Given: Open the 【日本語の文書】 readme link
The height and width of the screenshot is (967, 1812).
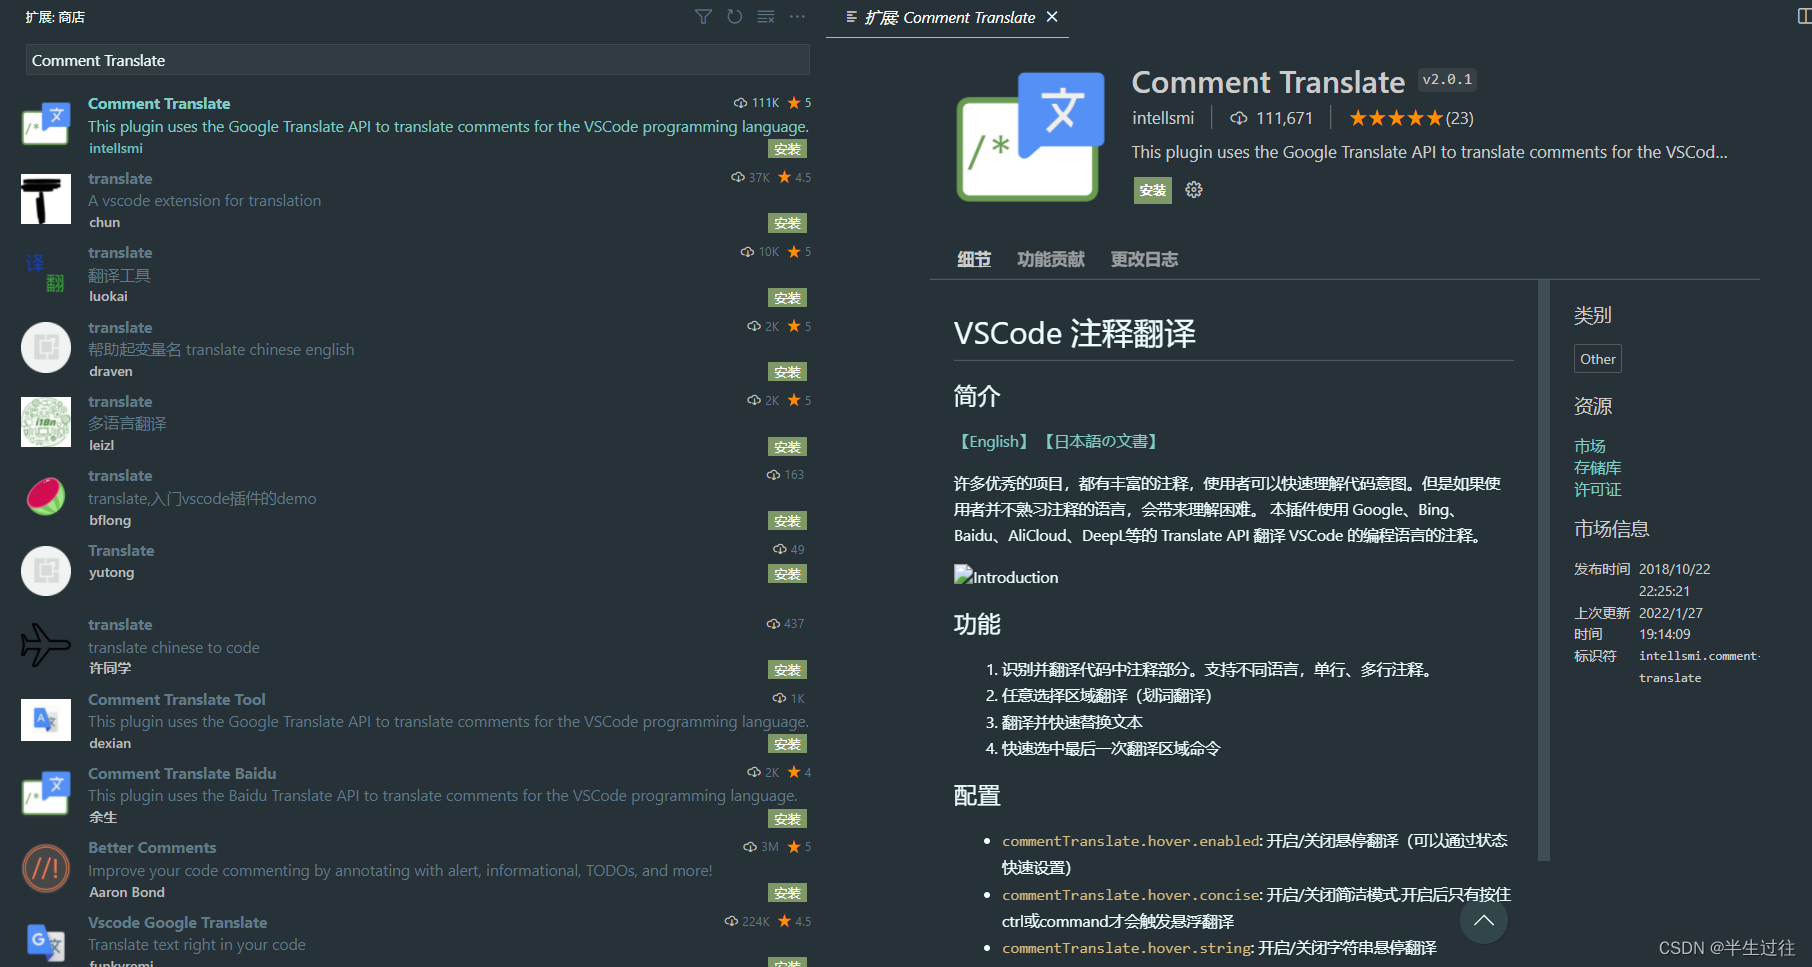Looking at the screenshot, I should pyautogui.click(x=1101, y=441).
